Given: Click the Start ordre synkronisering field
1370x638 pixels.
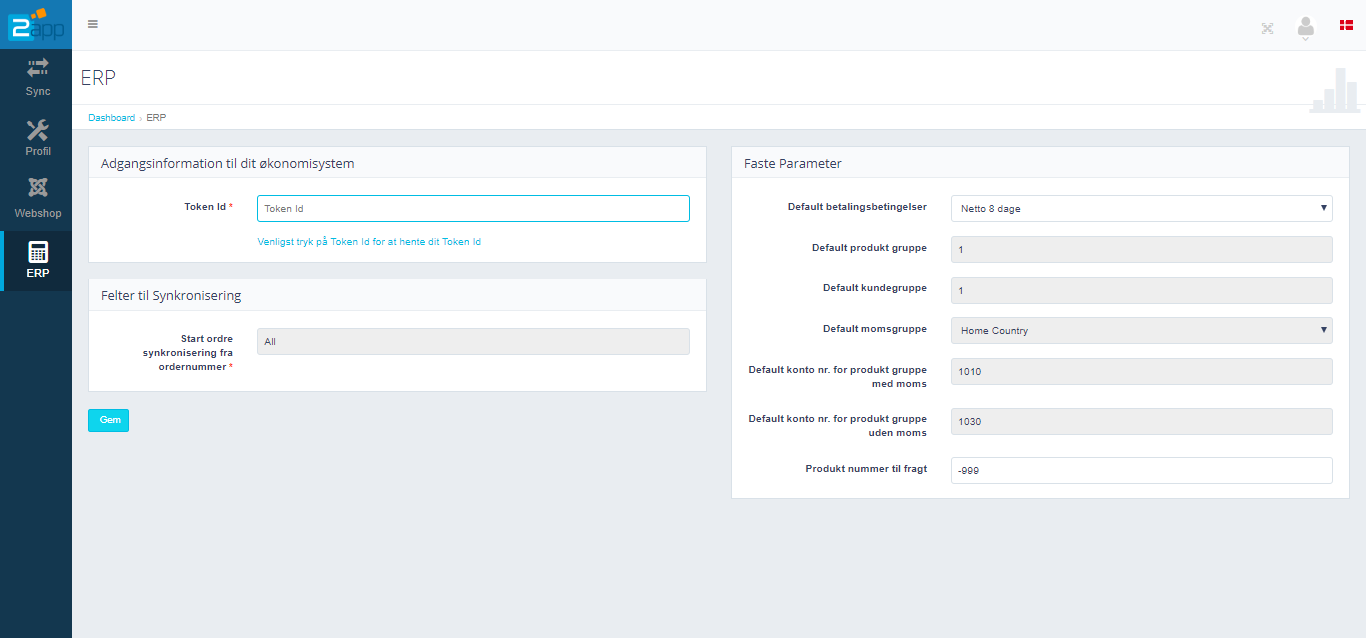Looking at the screenshot, I should [x=473, y=342].
